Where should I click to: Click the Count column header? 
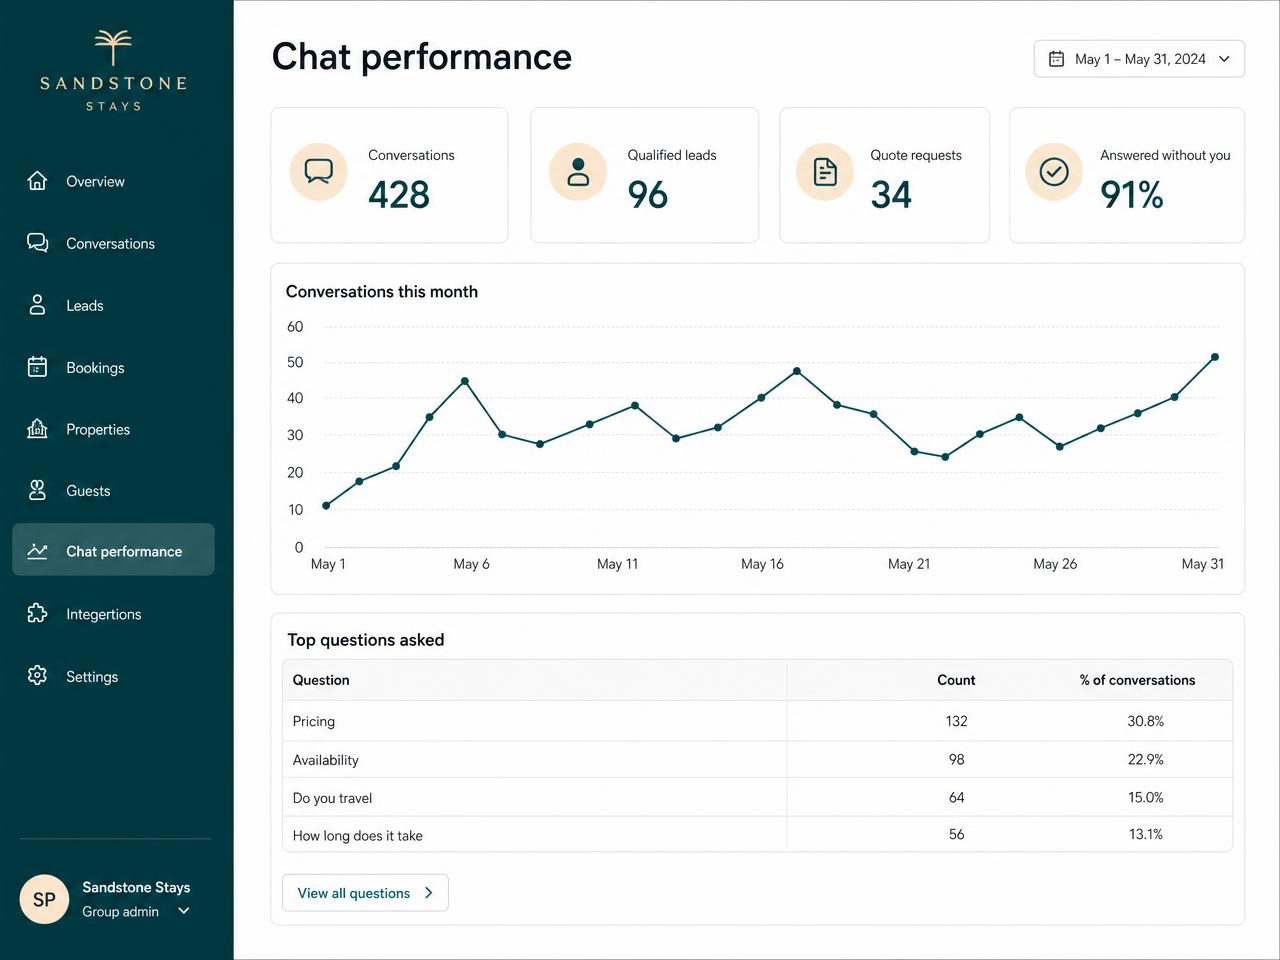tap(956, 680)
